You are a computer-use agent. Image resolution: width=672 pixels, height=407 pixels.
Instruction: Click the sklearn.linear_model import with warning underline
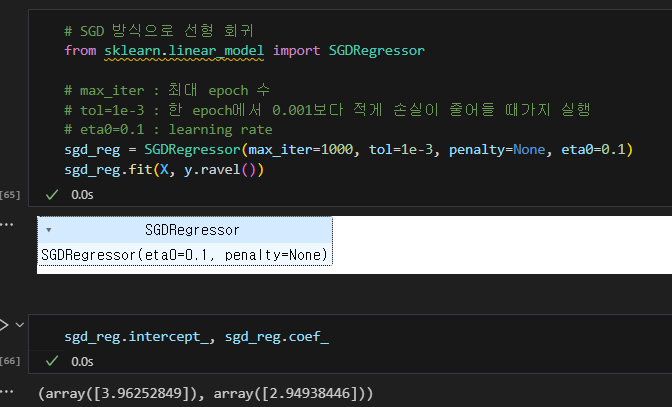(x=184, y=51)
